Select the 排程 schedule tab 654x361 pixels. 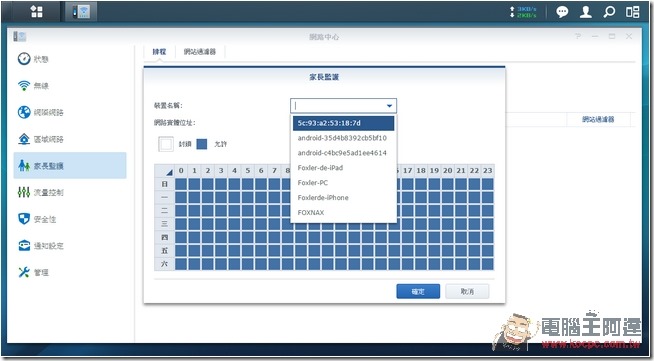tap(159, 52)
